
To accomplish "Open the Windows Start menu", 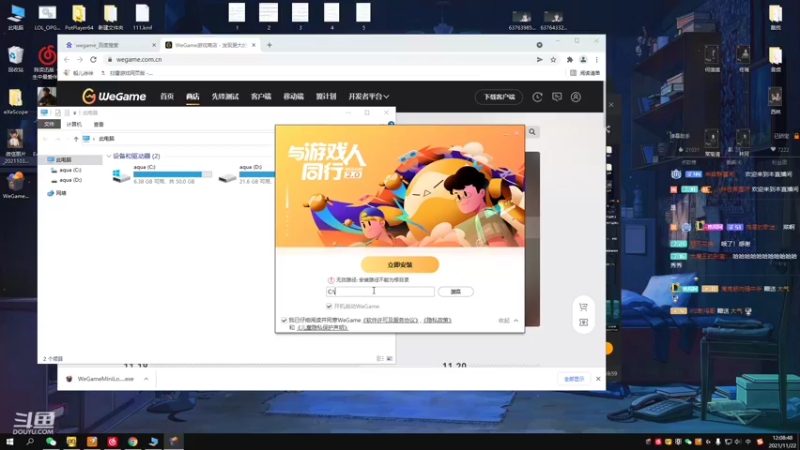I will (x=9, y=442).
